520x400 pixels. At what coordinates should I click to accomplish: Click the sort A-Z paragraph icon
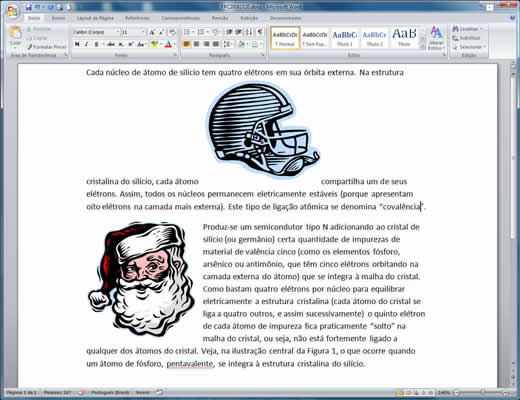point(249,32)
